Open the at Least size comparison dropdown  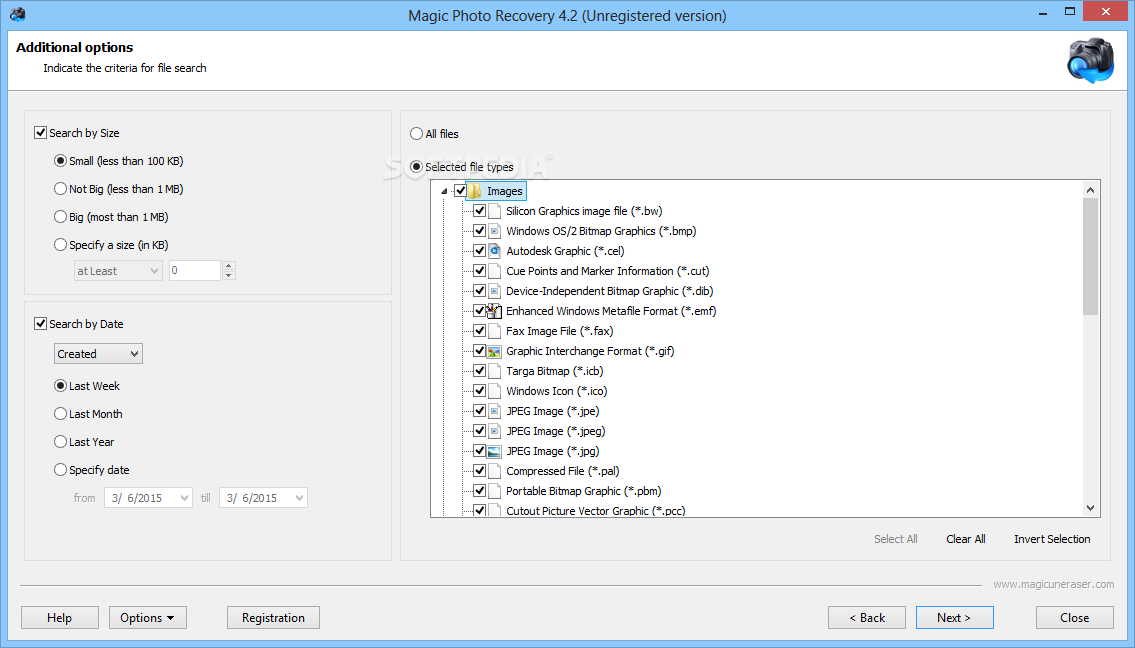click(118, 271)
